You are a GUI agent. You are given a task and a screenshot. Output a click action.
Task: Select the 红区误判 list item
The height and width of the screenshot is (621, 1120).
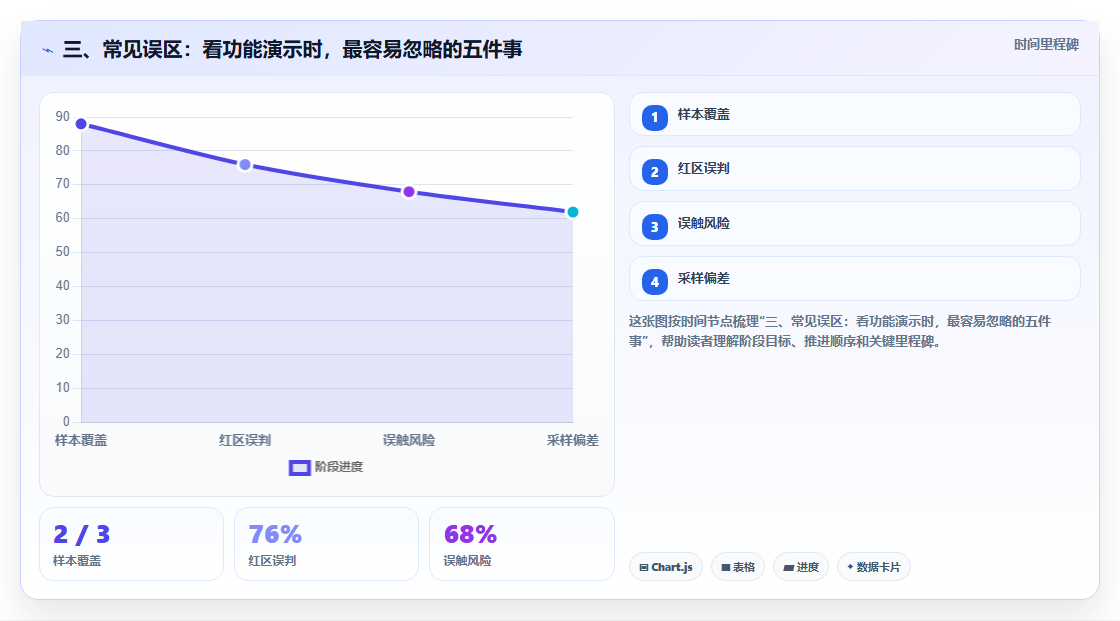click(854, 169)
